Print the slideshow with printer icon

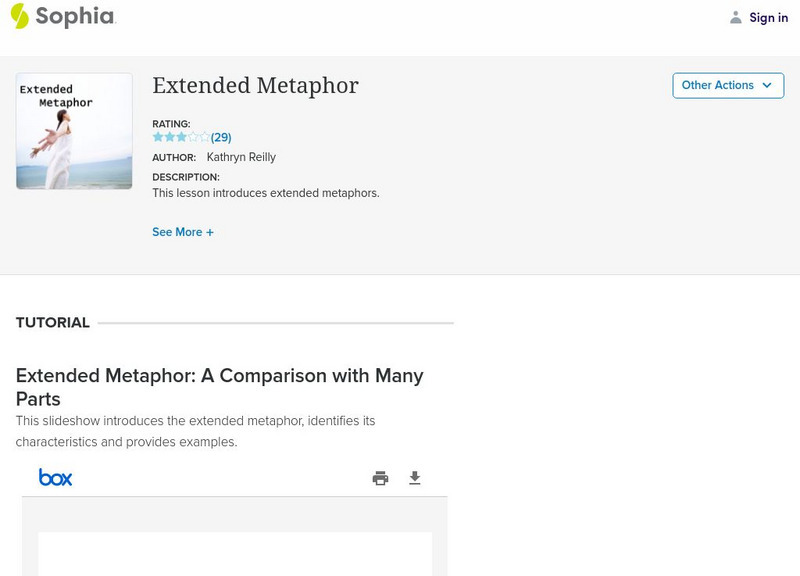pos(380,478)
